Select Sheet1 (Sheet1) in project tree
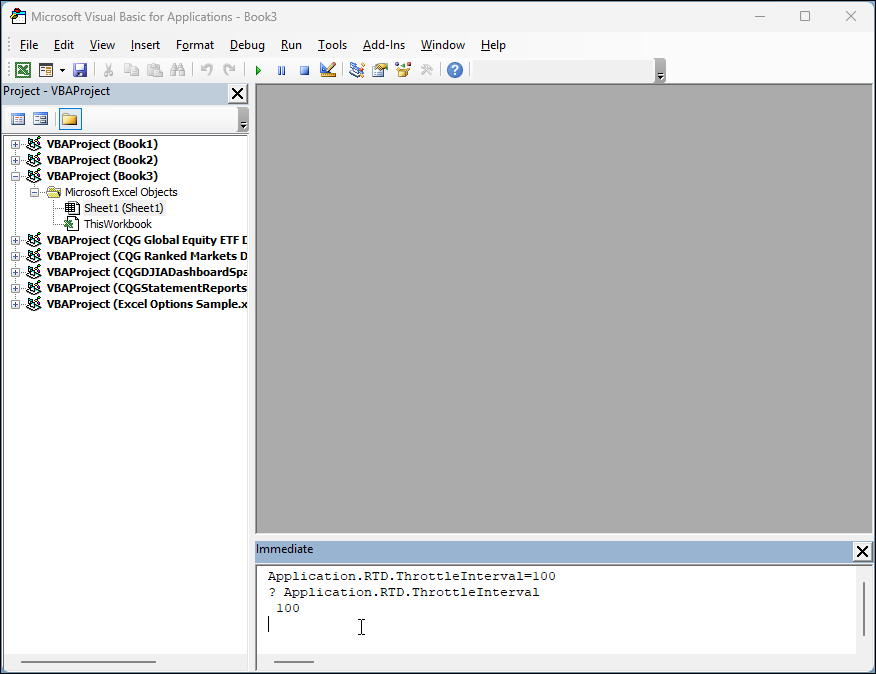876x674 pixels. coord(123,208)
